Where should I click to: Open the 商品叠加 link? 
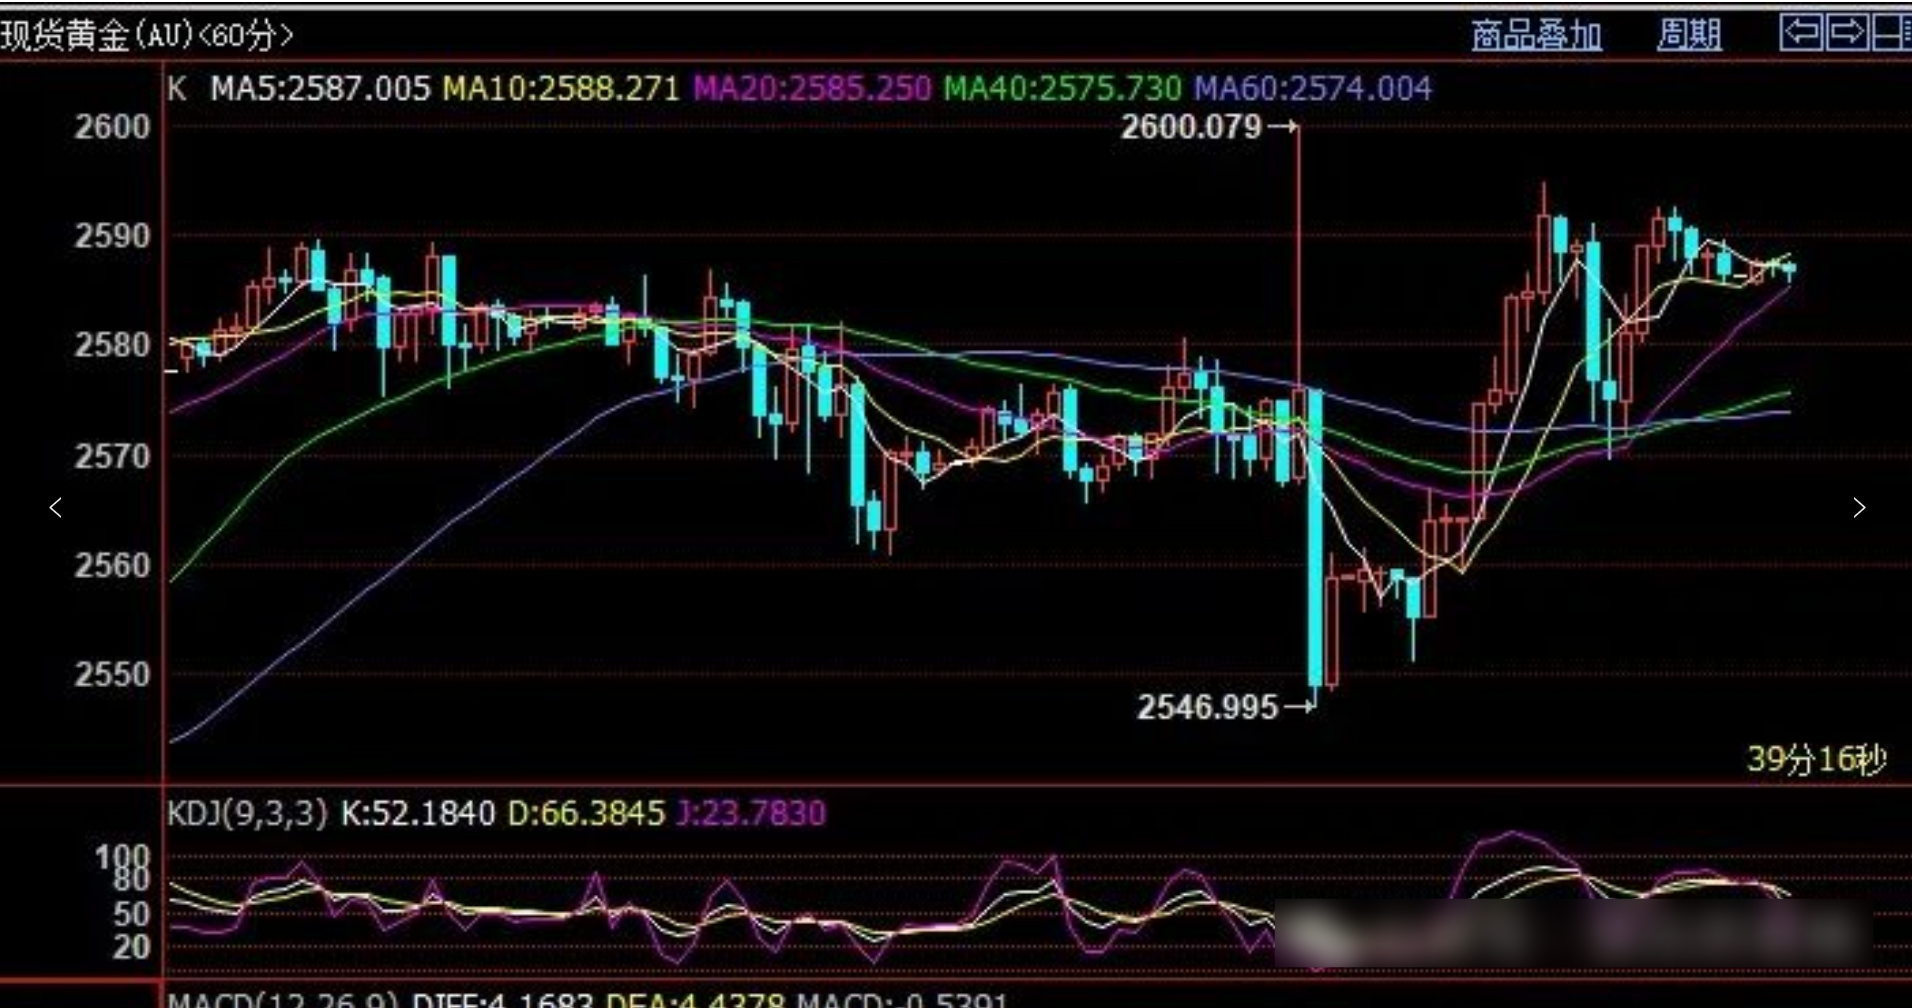click(1537, 36)
